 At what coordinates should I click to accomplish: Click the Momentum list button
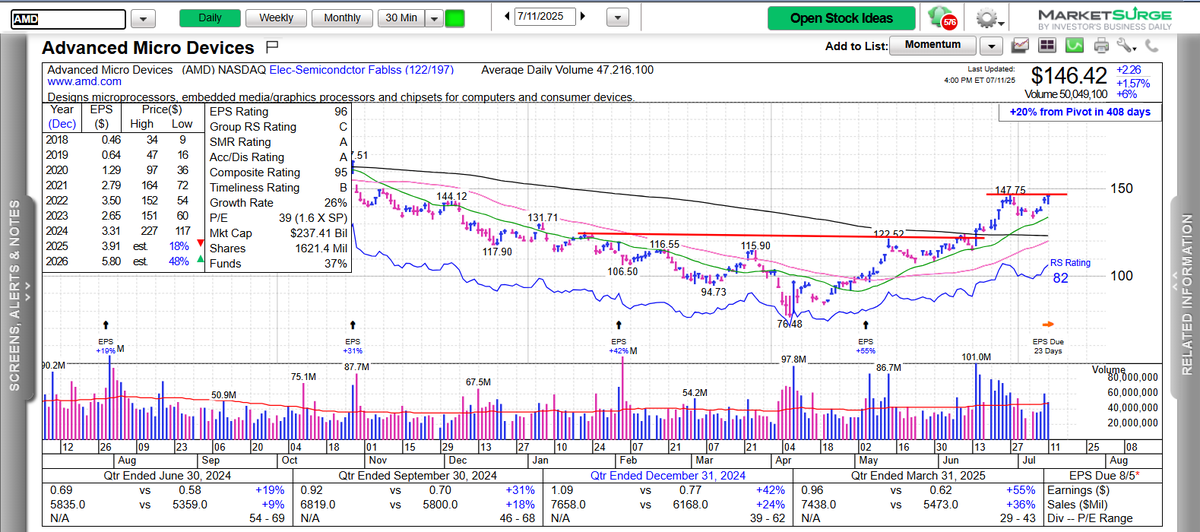[x=932, y=45]
